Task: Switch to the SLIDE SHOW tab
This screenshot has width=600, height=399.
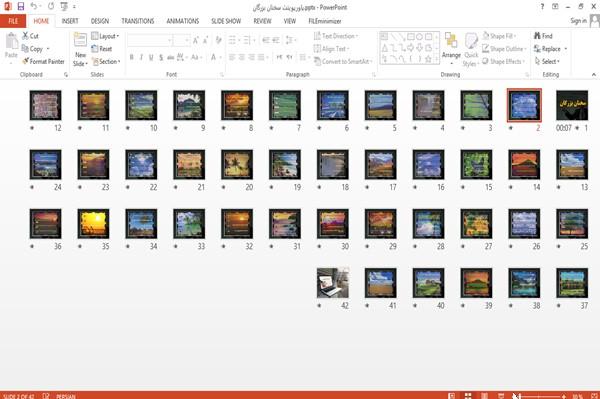Action: (x=226, y=21)
